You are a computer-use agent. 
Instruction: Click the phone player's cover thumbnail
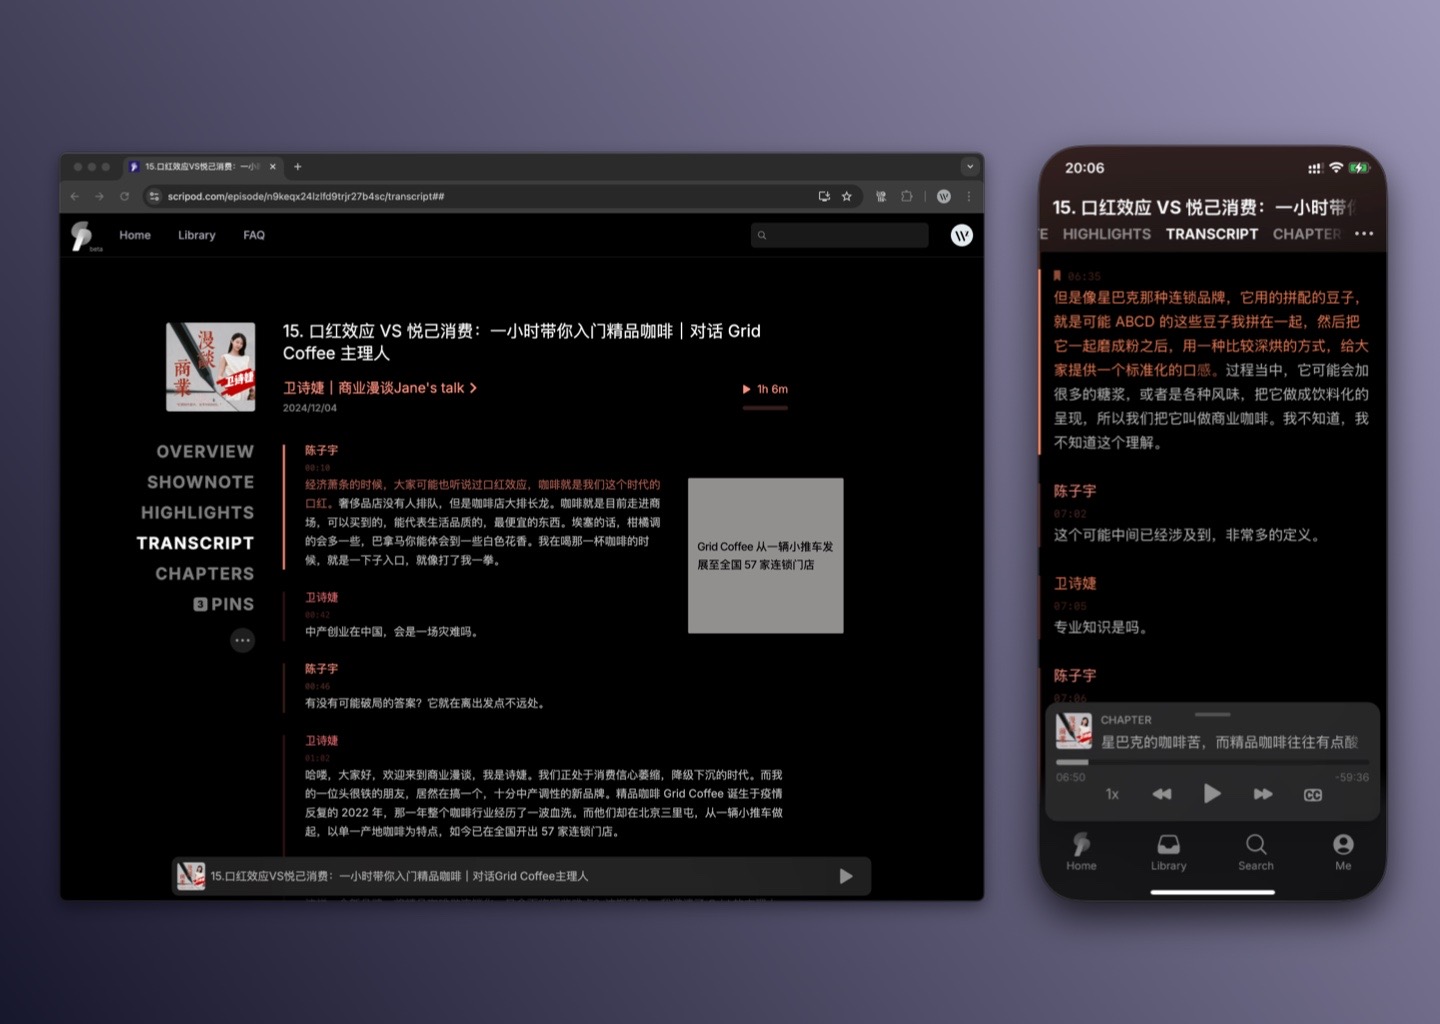[1074, 731]
